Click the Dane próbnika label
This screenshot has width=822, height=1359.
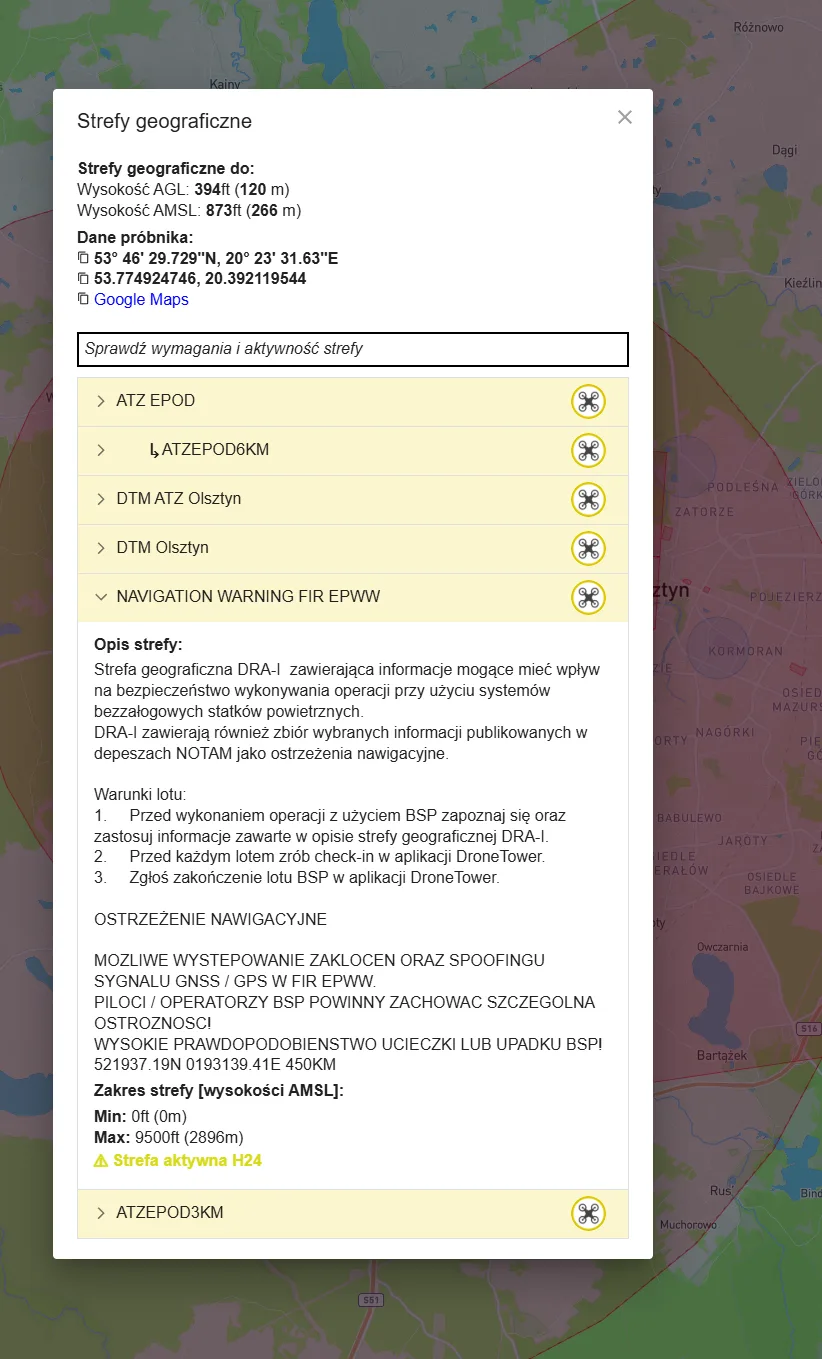coord(135,238)
